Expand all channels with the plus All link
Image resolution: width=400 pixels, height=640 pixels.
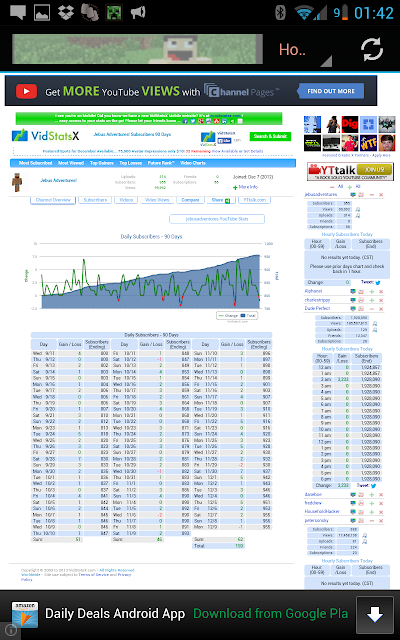355,187
